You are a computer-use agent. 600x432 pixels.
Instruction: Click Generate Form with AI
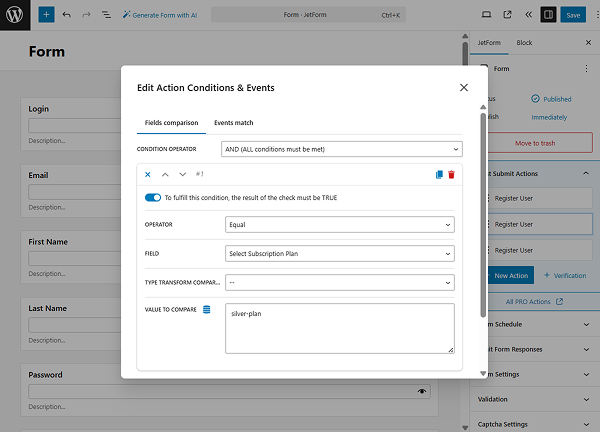click(159, 15)
